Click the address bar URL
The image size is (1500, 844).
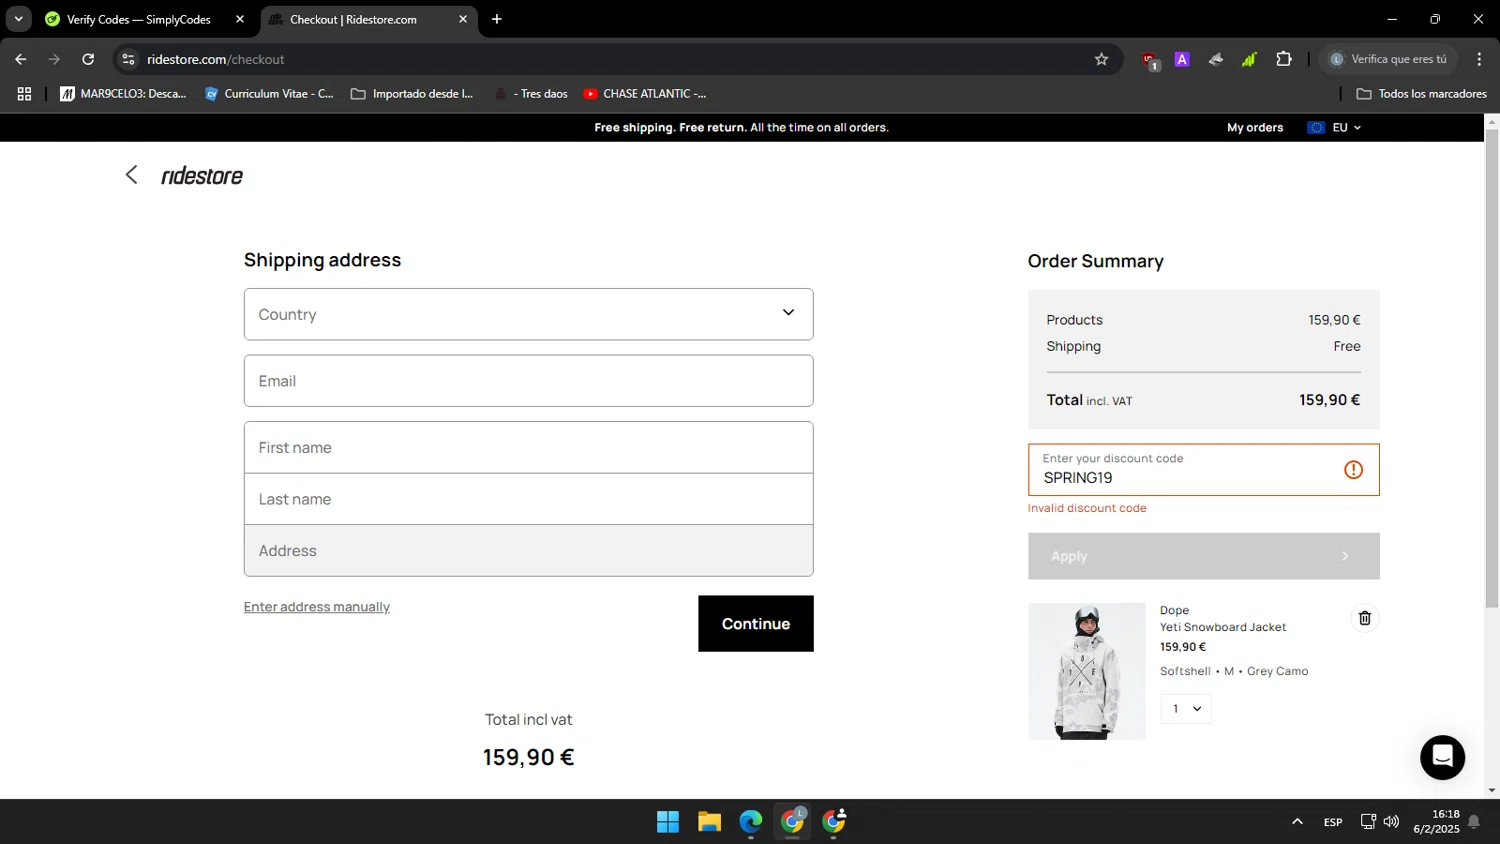click(216, 59)
